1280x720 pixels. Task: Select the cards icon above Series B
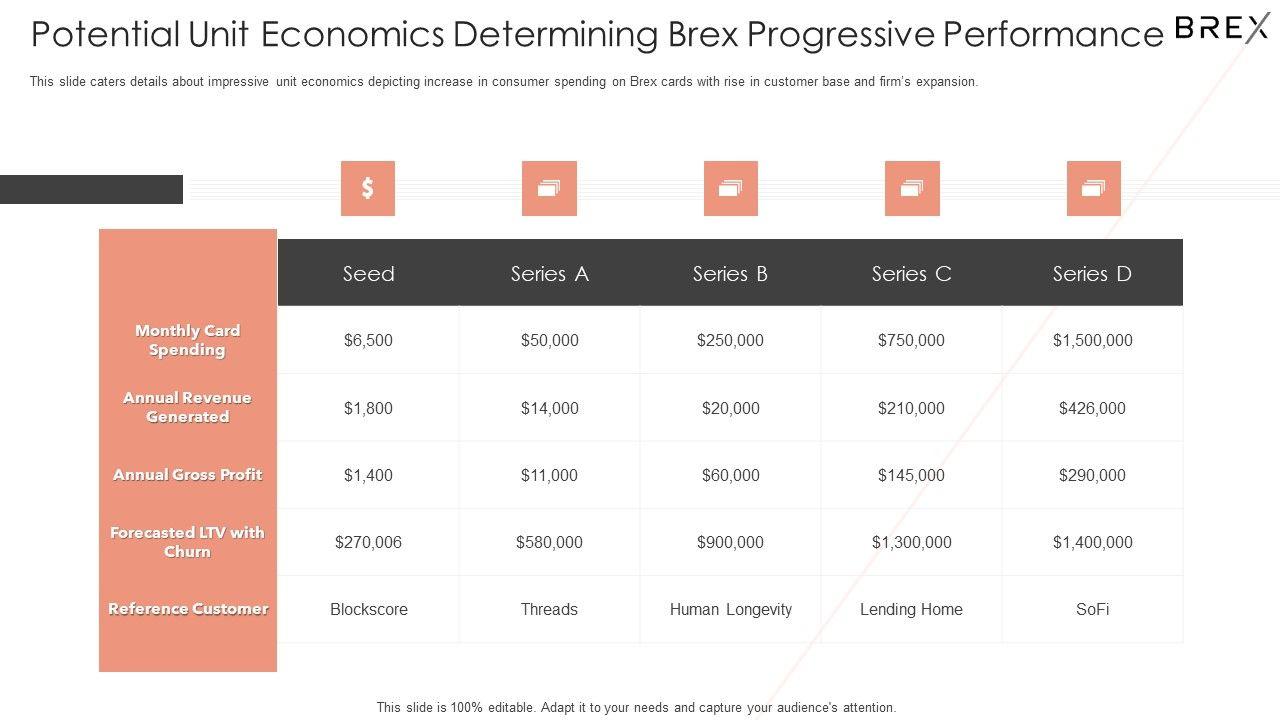coord(730,188)
